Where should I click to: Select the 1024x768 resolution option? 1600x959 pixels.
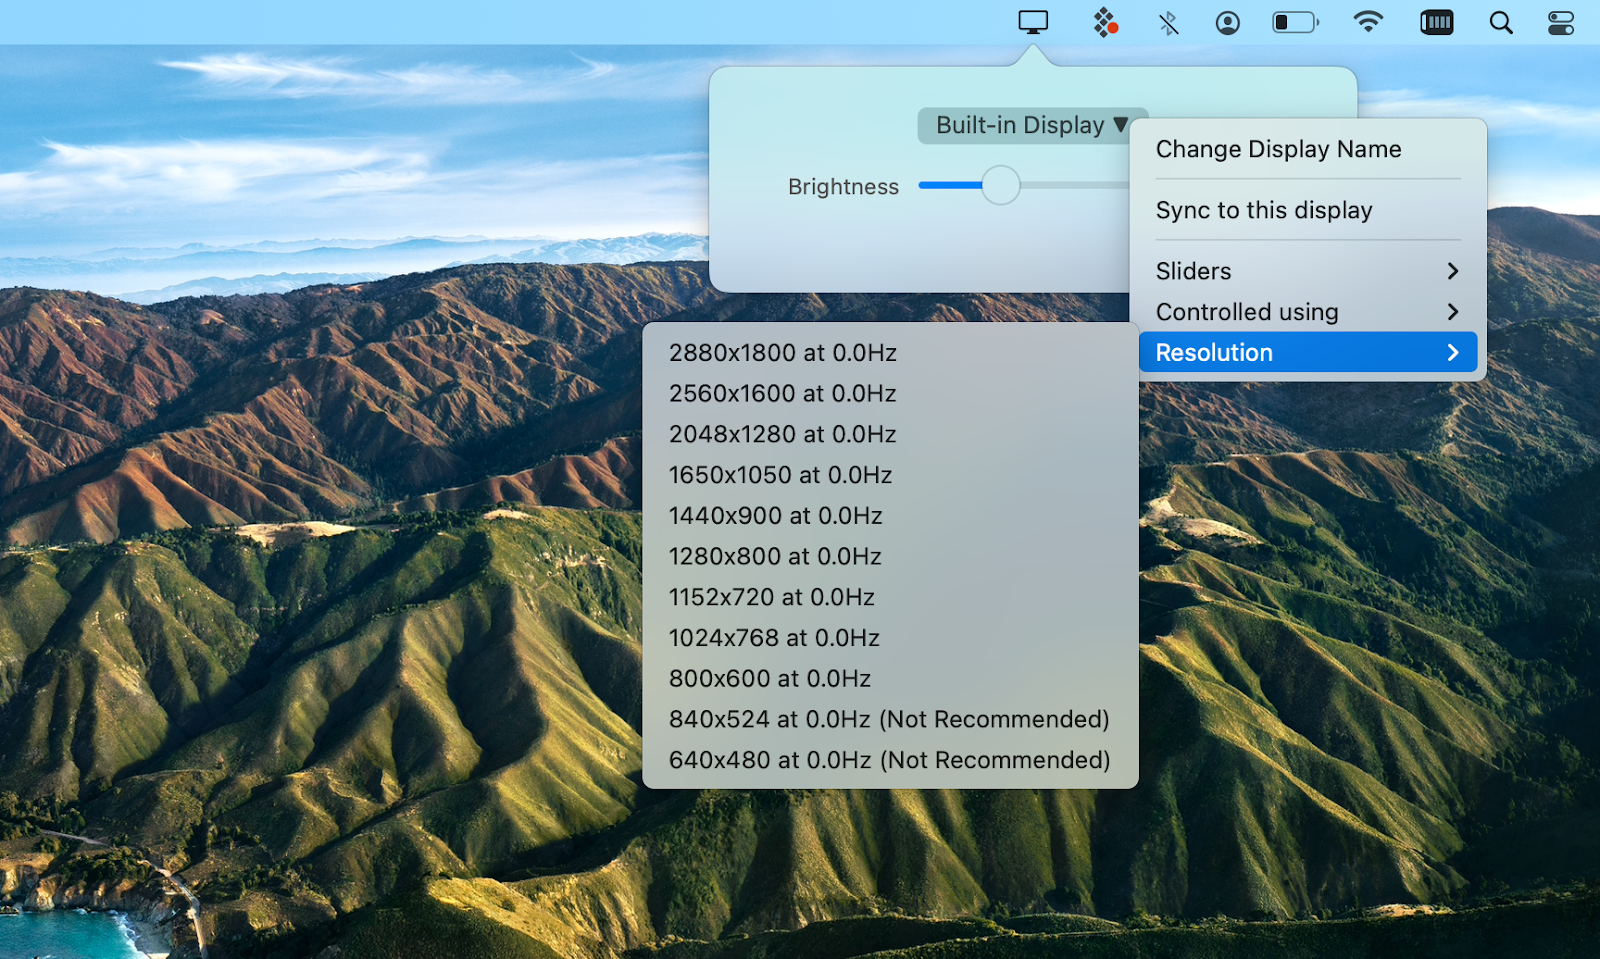point(773,637)
